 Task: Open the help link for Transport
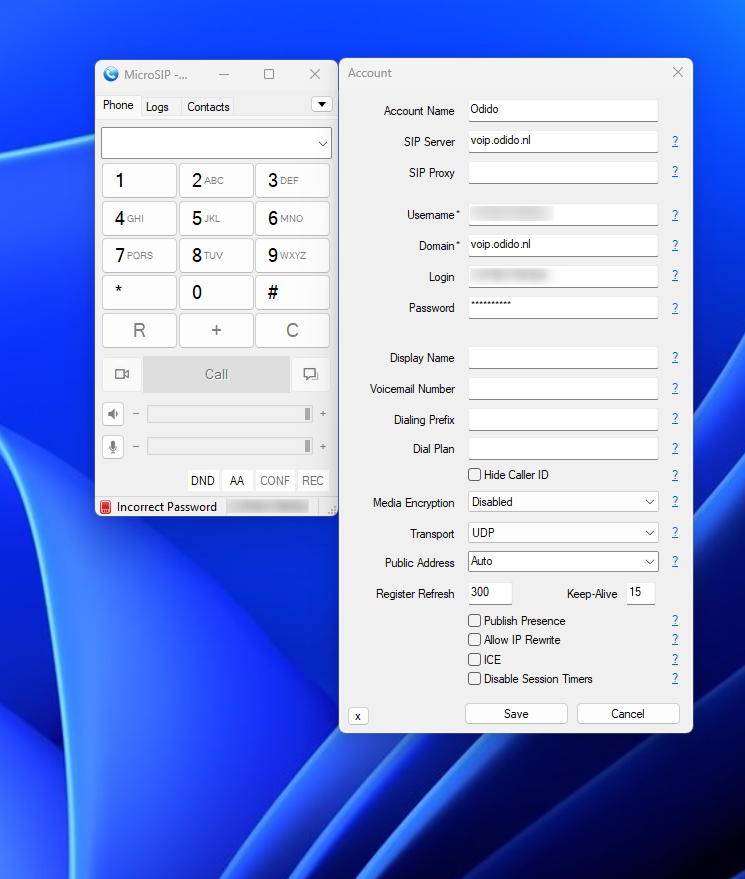(x=675, y=532)
